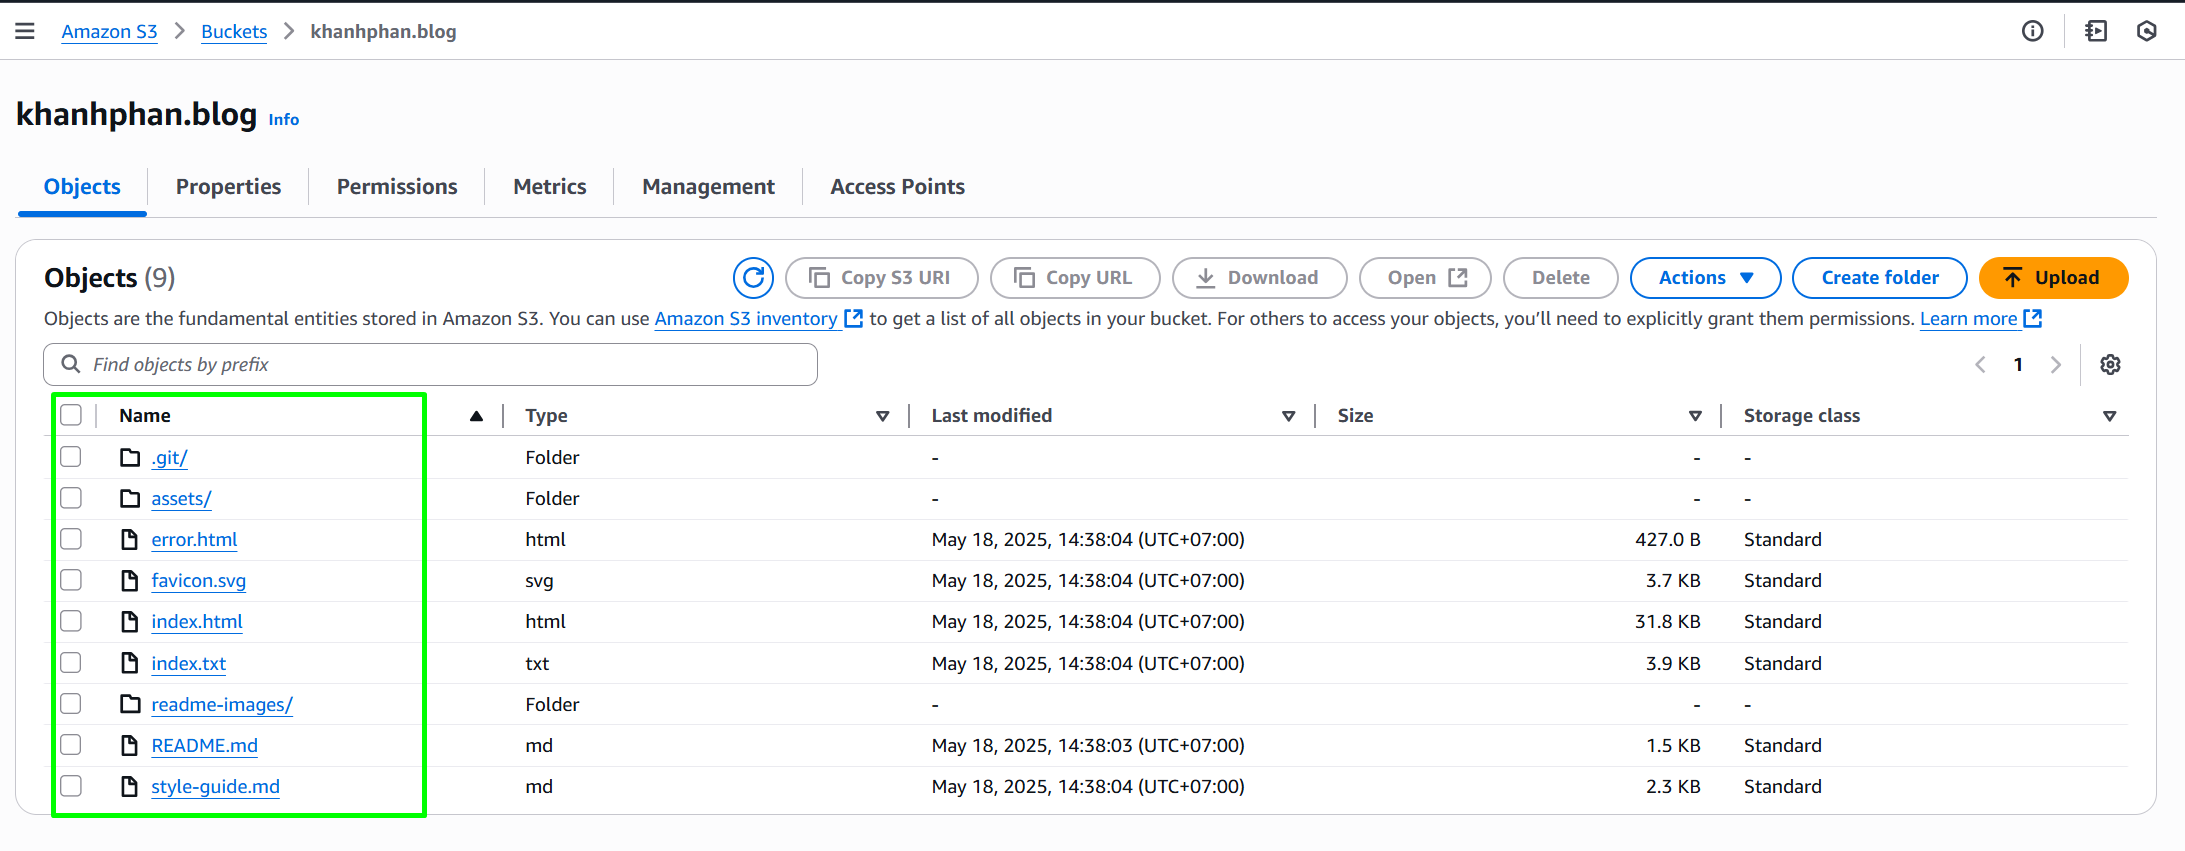Tick the index.txt checkbox
Image resolution: width=2185 pixels, height=851 pixels.
[x=71, y=663]
